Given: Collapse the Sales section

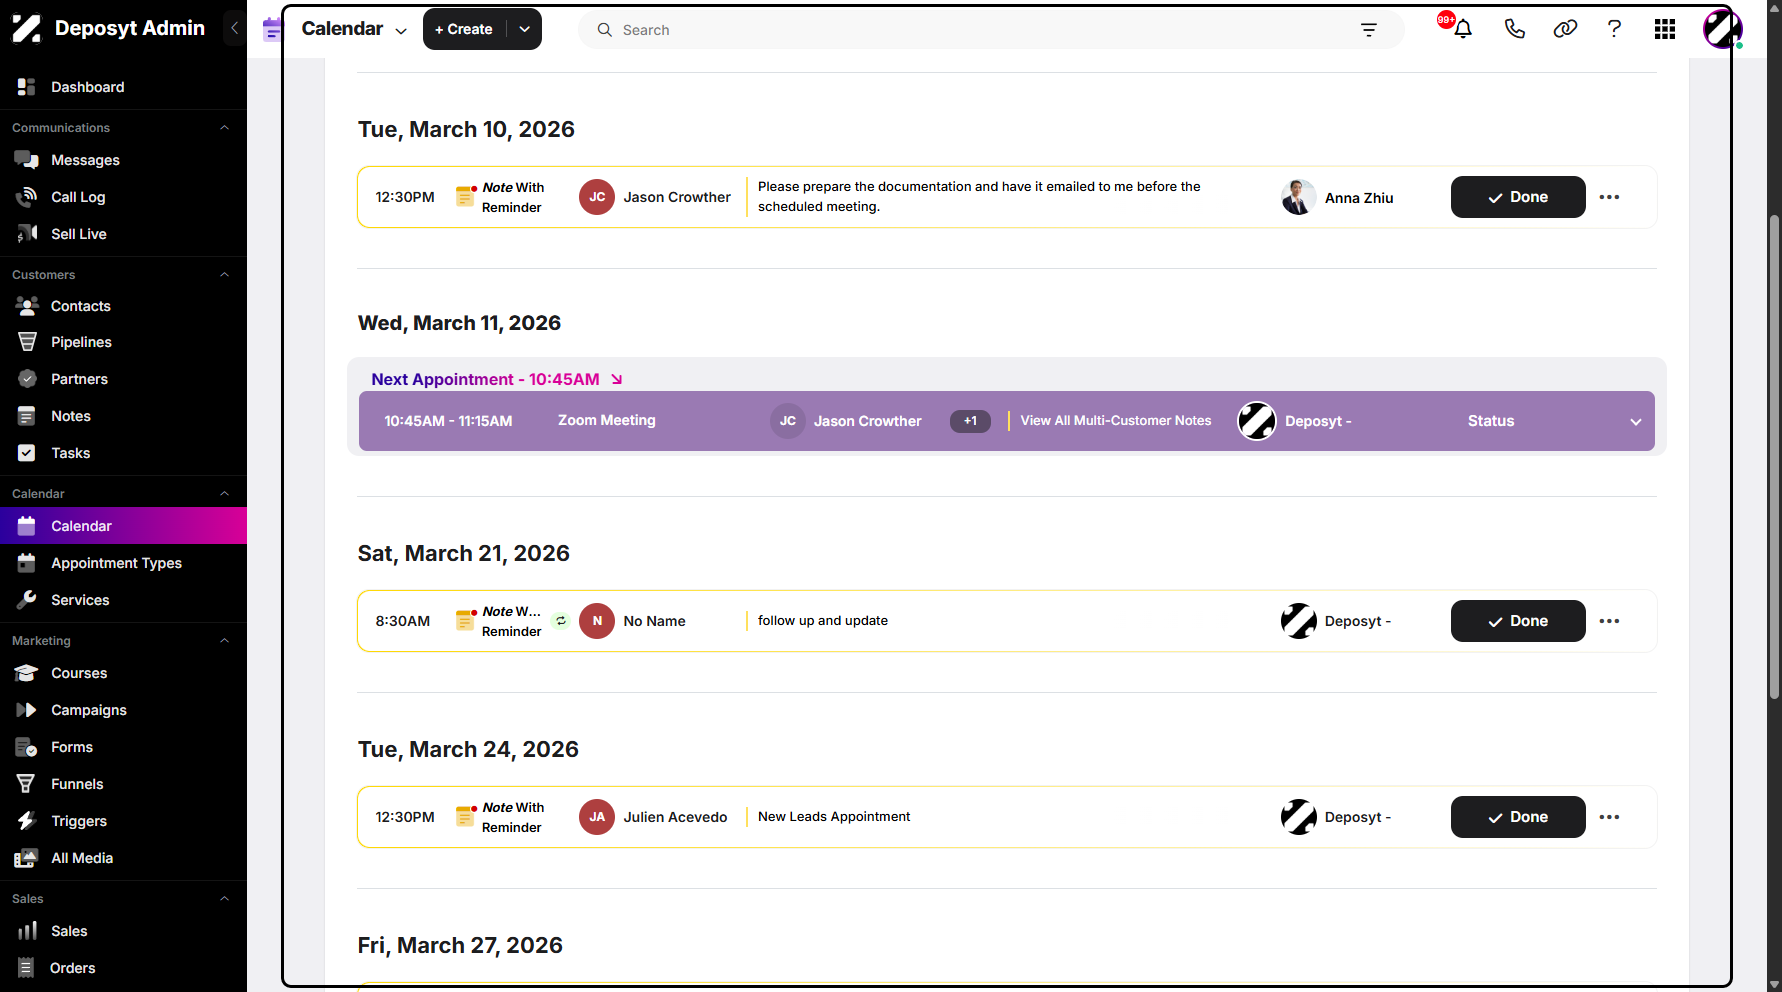Looking at the screenshot, I should [x=224, y=899].
